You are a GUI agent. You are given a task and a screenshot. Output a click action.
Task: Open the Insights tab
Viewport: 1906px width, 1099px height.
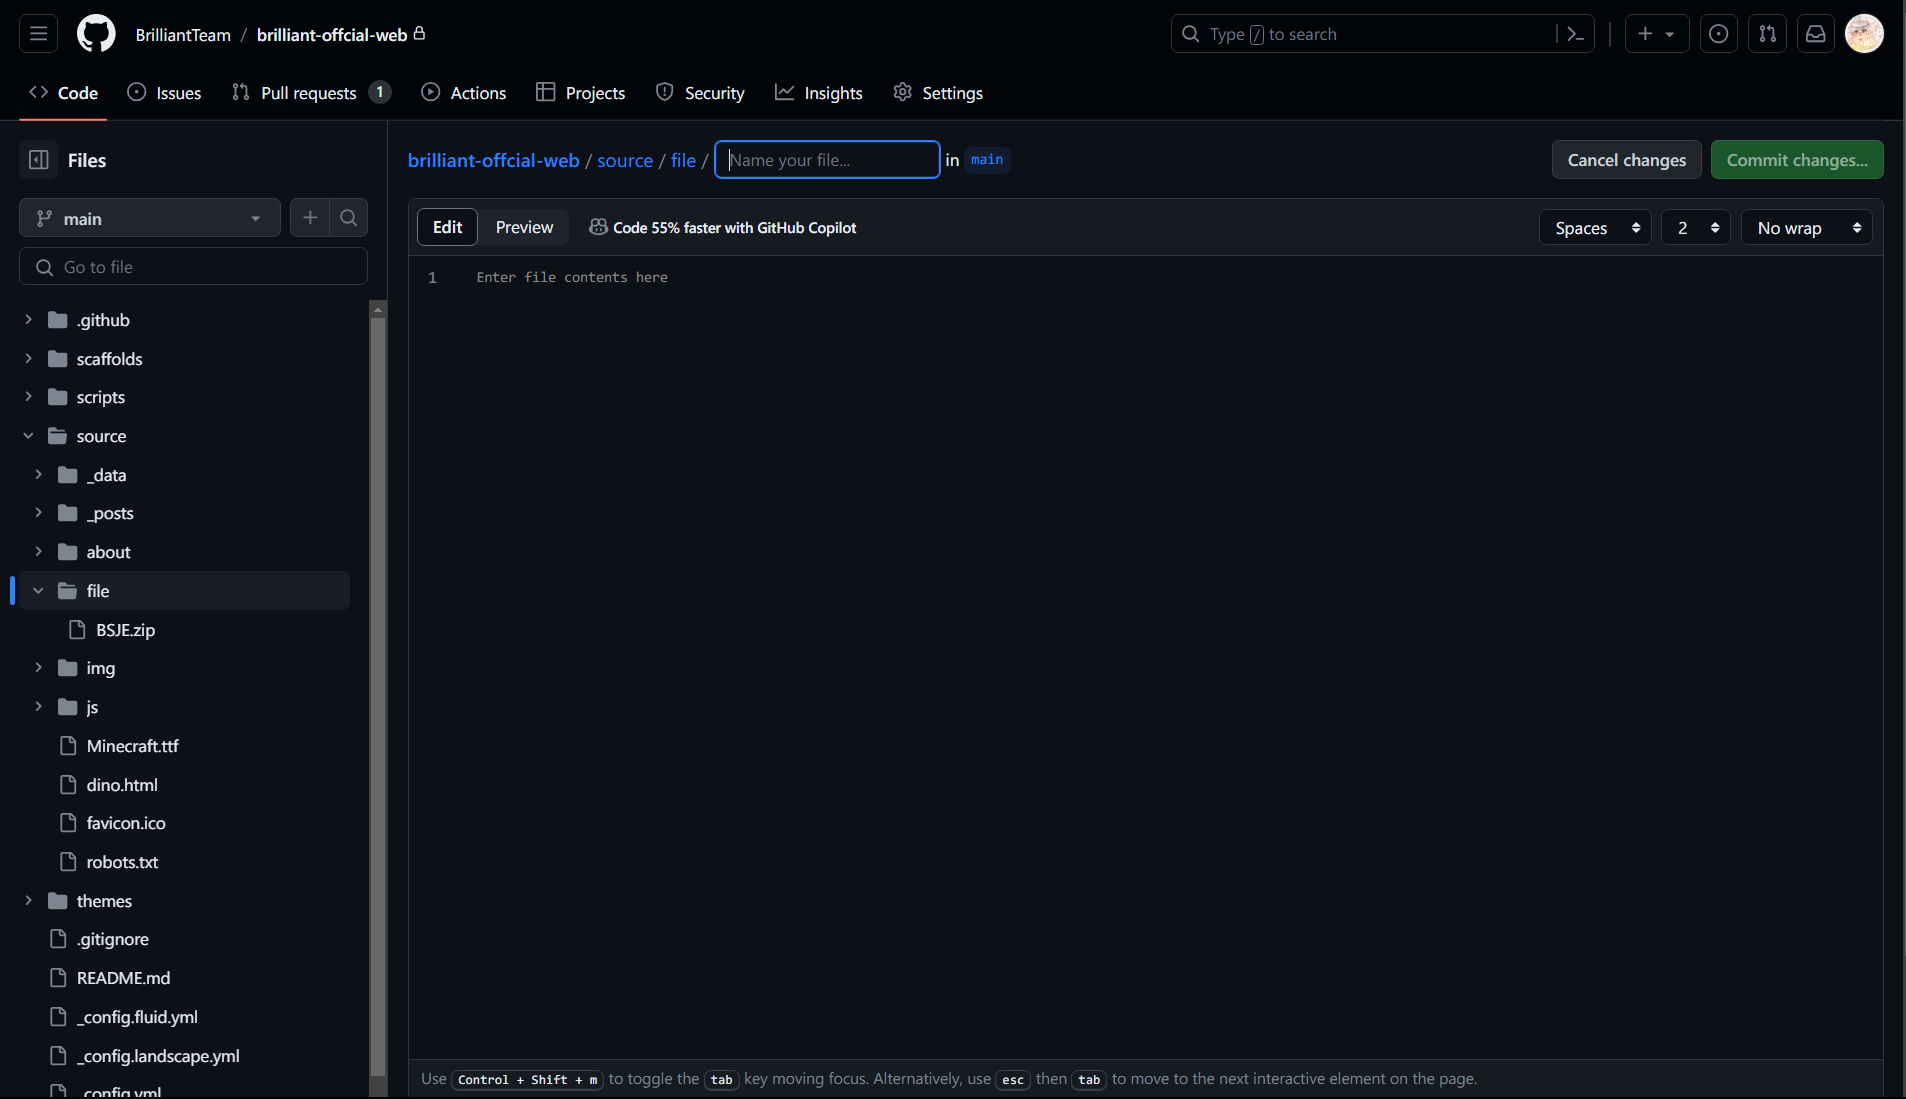coord(819,93)
